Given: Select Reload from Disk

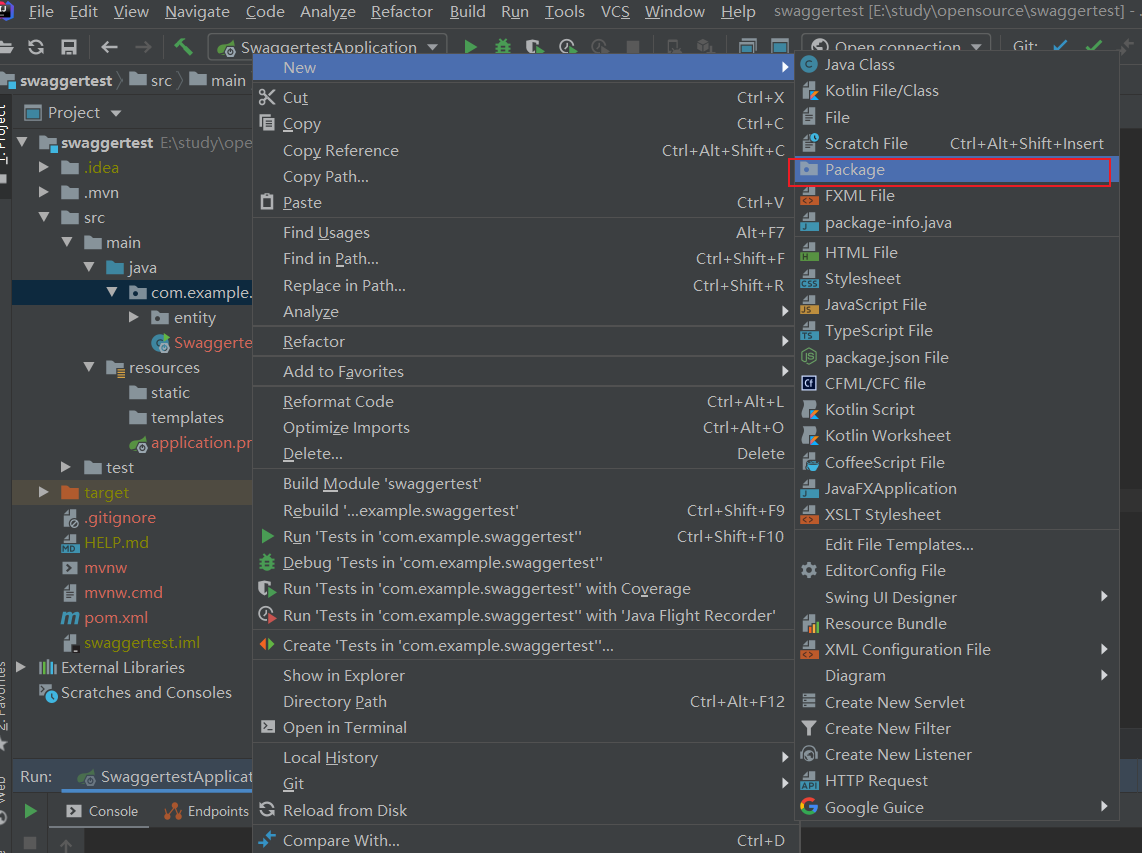Looking at the screenshot, I should (x=523, y=810).
